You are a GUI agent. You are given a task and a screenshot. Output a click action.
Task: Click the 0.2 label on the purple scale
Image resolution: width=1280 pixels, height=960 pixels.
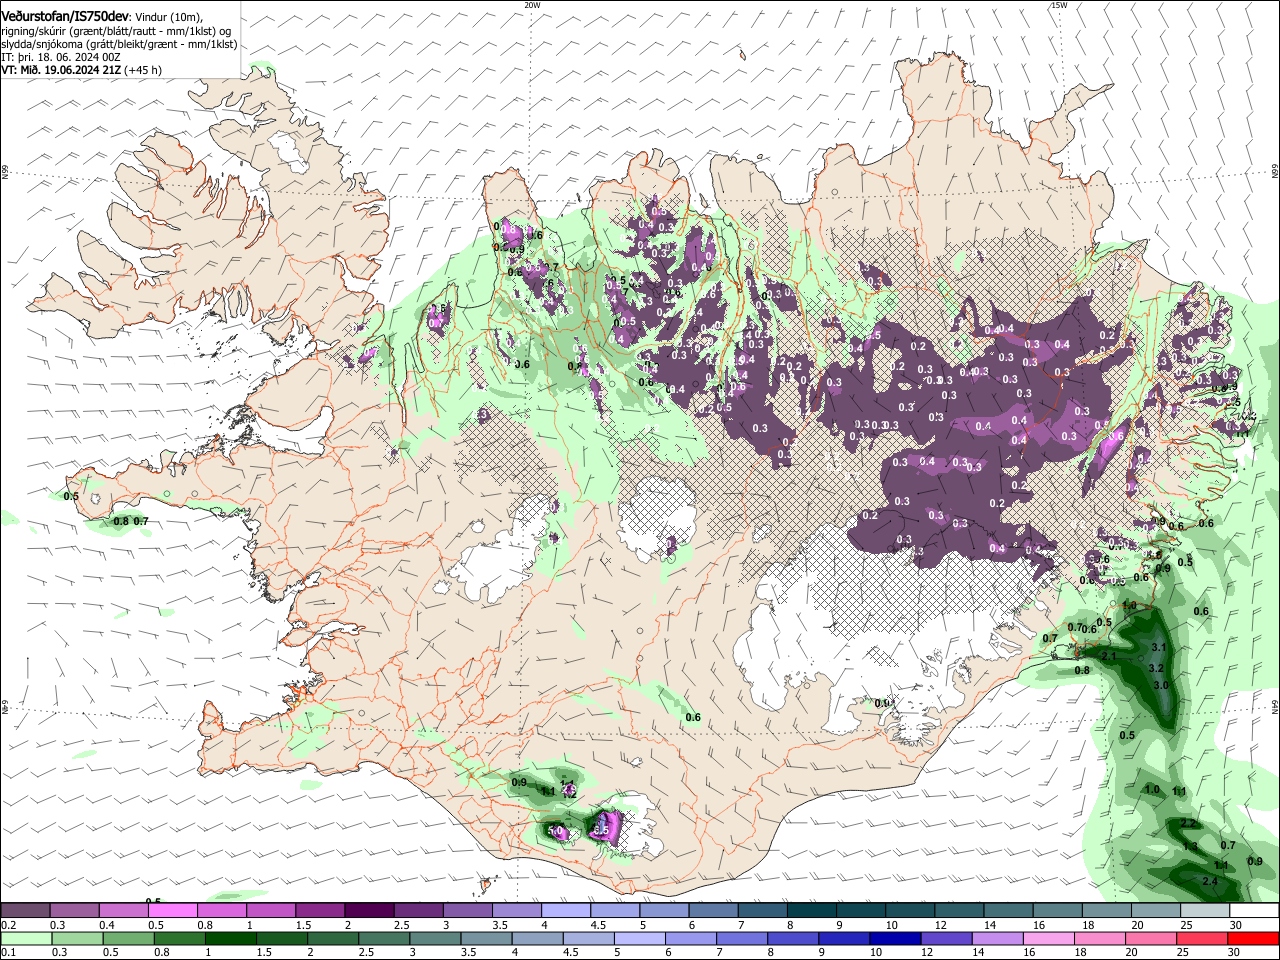click(x=8, y=925)
